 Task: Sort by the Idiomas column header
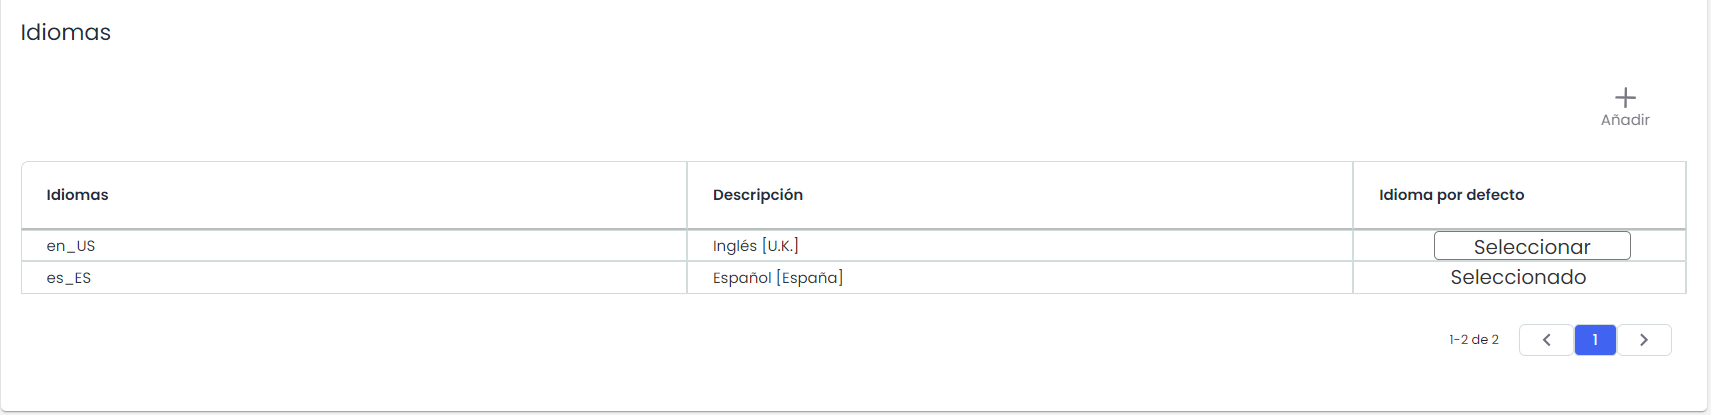(77, 195)
